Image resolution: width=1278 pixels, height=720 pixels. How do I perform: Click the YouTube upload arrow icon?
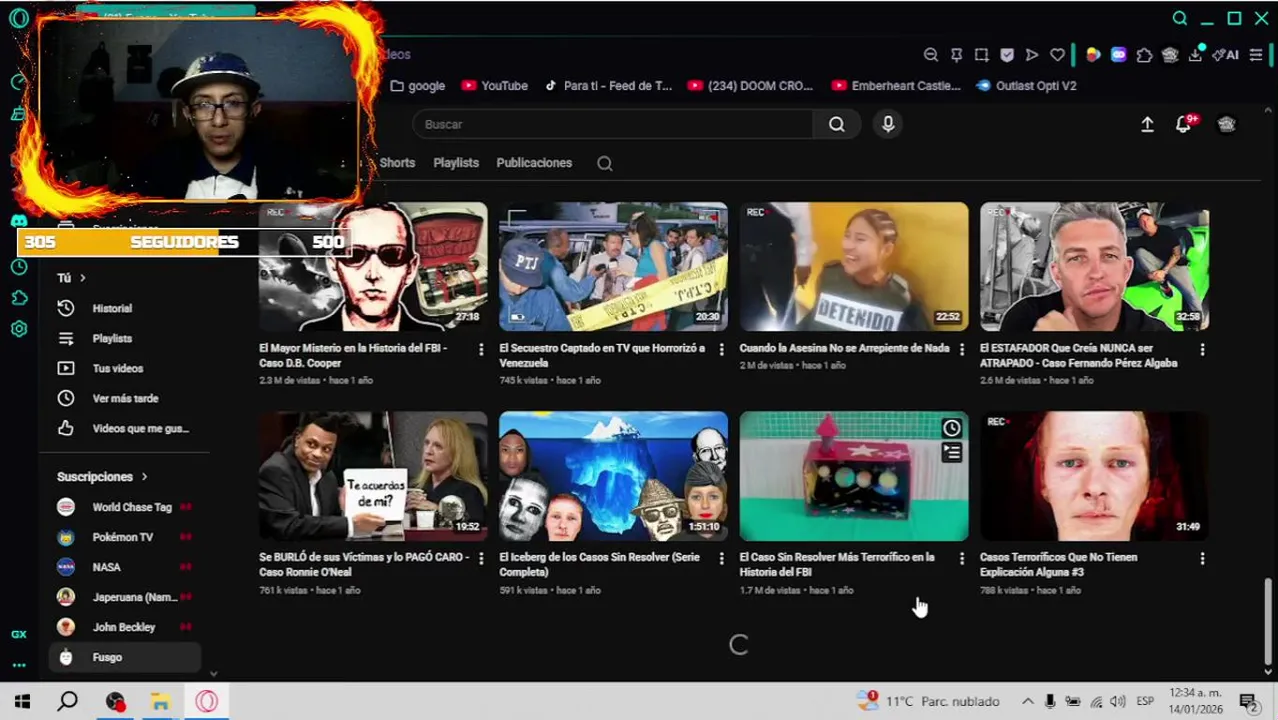click(x=1147, y=124)
